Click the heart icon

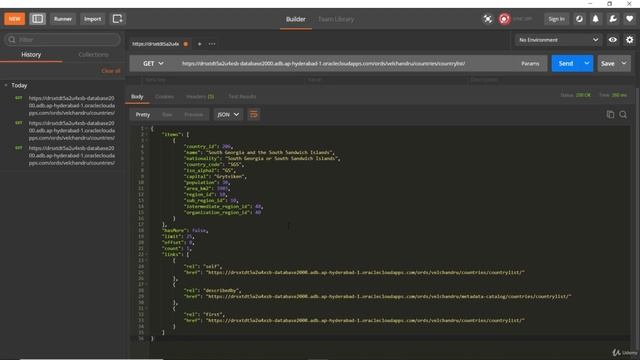(629, 19)
